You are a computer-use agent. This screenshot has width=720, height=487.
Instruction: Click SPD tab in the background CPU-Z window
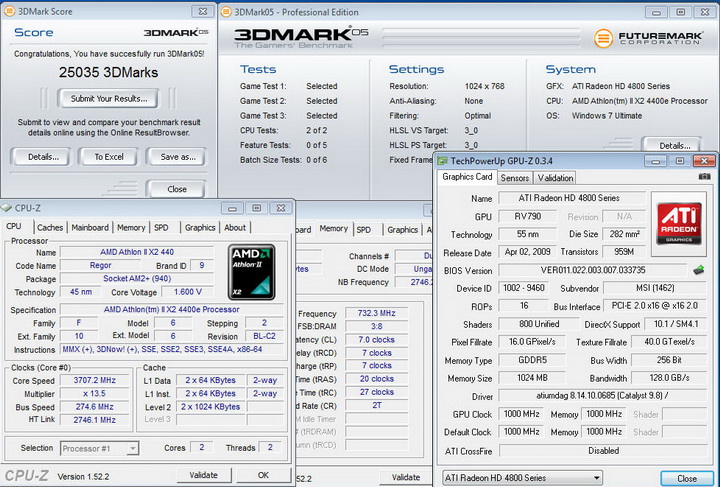coord(363,230)
